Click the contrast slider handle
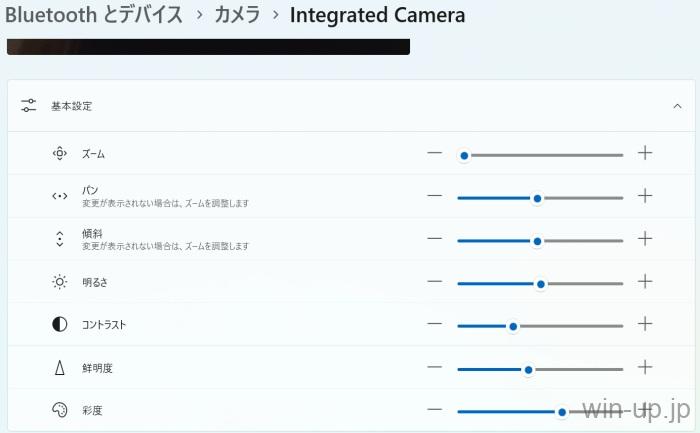The width and height of the screenshot is (700, 433). pyautogui.click(x=513, y=326)
